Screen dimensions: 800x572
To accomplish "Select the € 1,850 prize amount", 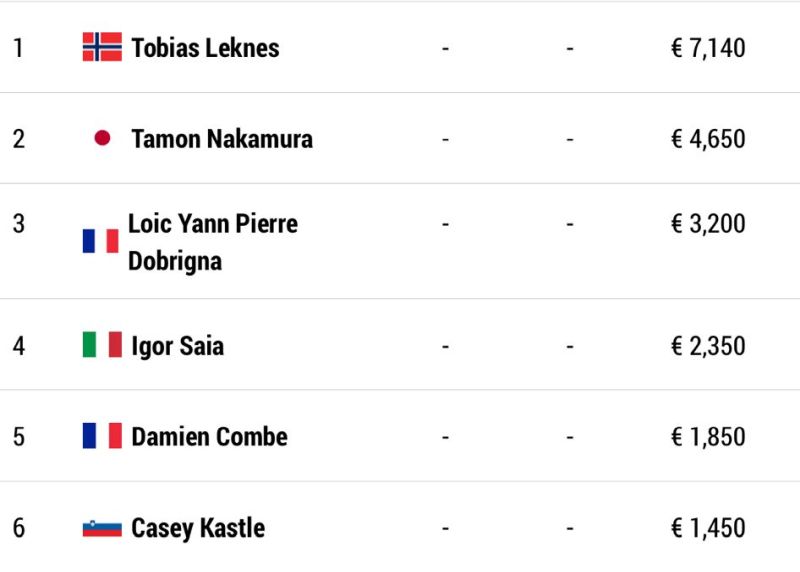I will 708,437.
